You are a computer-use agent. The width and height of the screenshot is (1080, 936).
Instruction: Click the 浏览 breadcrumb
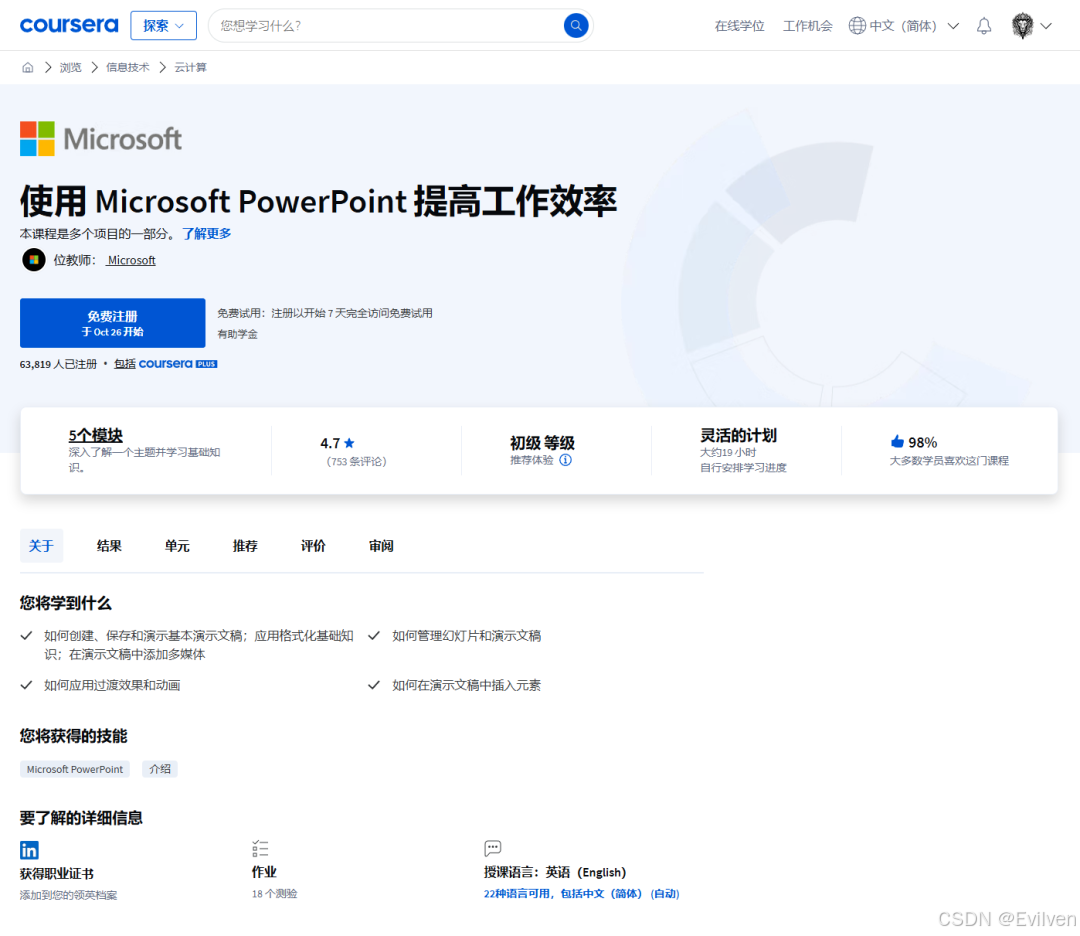[70, 67]
